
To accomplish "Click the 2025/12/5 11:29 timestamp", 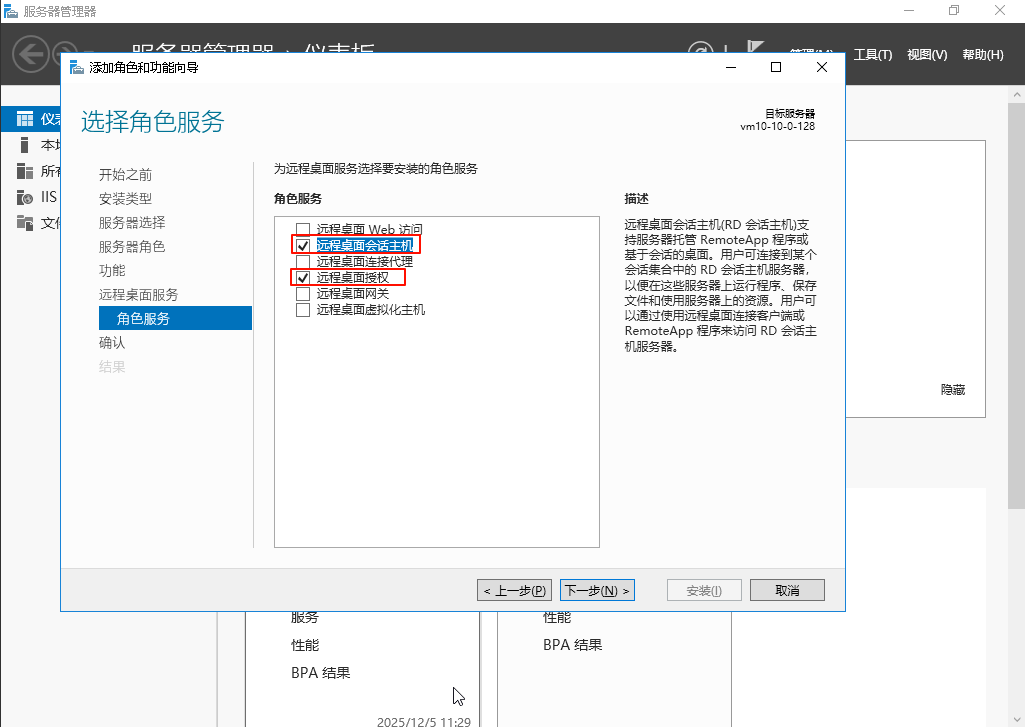I will click(x=424, y=721).
